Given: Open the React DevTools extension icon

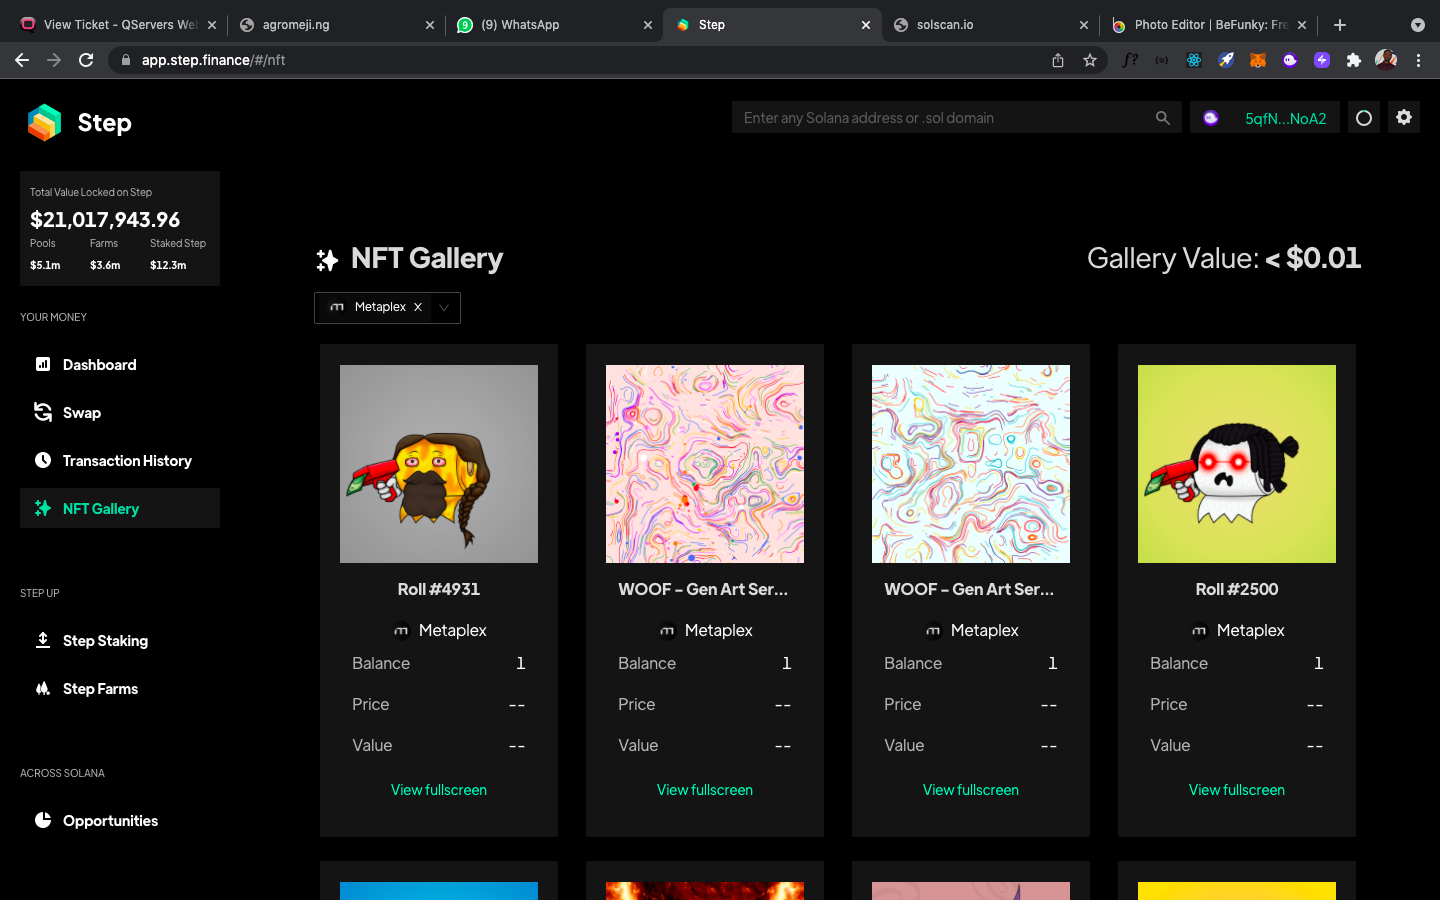Looking at the screenshot, I should coord(1194,60).
